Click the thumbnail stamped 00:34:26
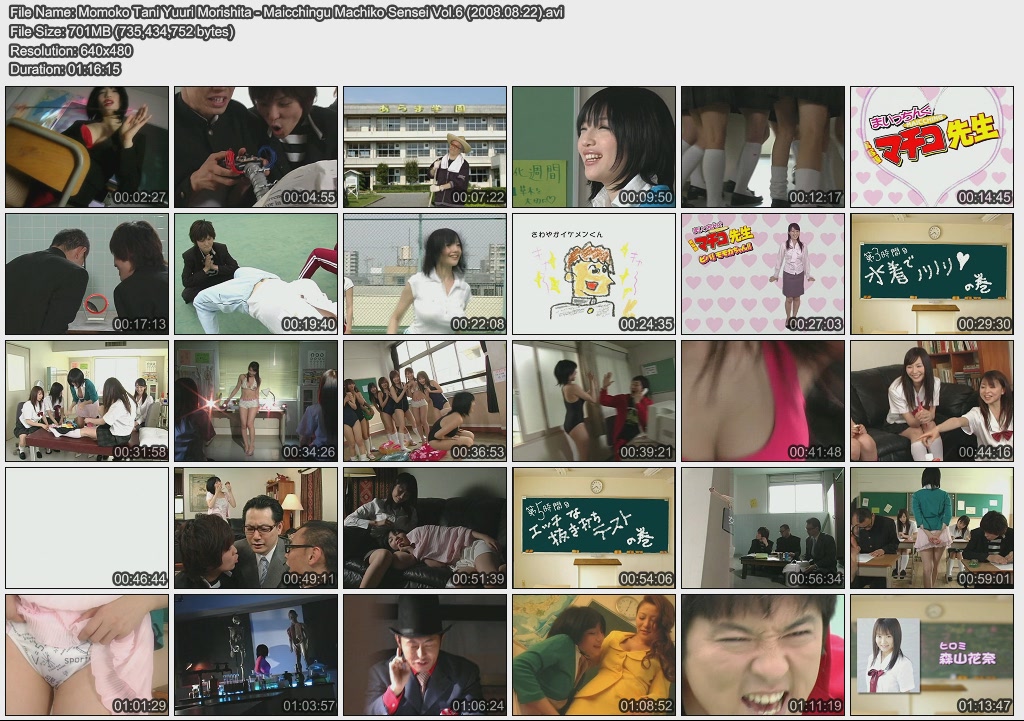This screenshot has width=1024, height=721. (x=256, y=401)
